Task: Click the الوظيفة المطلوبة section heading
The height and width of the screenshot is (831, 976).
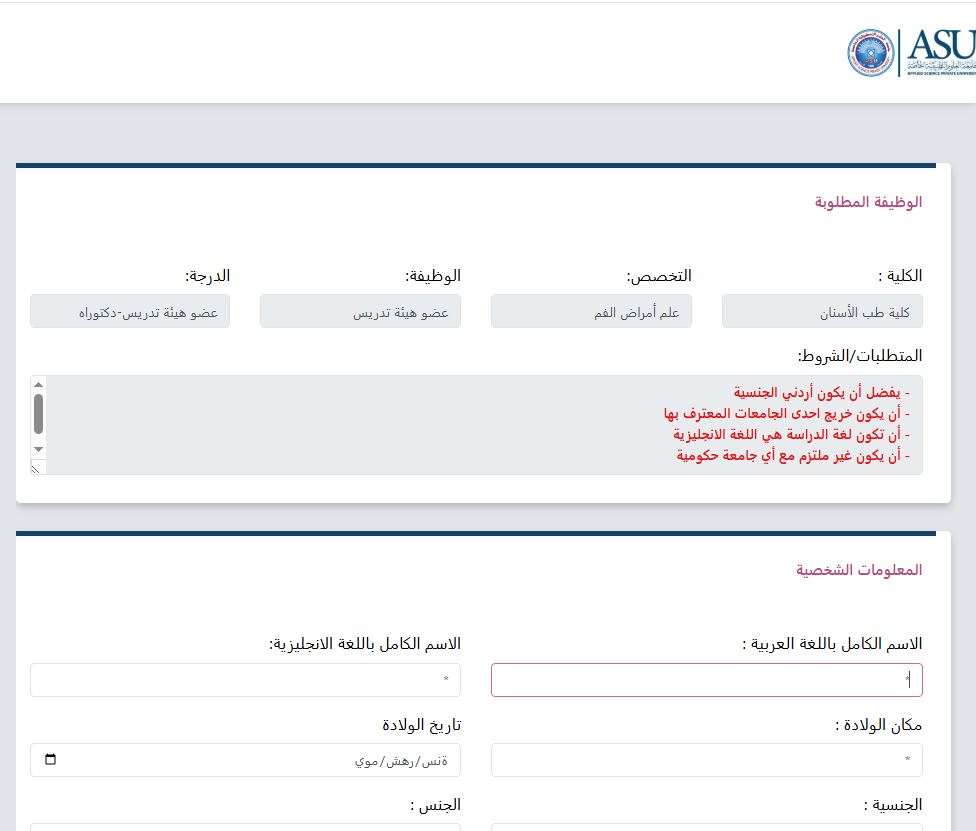Action: click(x=867, y=202)
